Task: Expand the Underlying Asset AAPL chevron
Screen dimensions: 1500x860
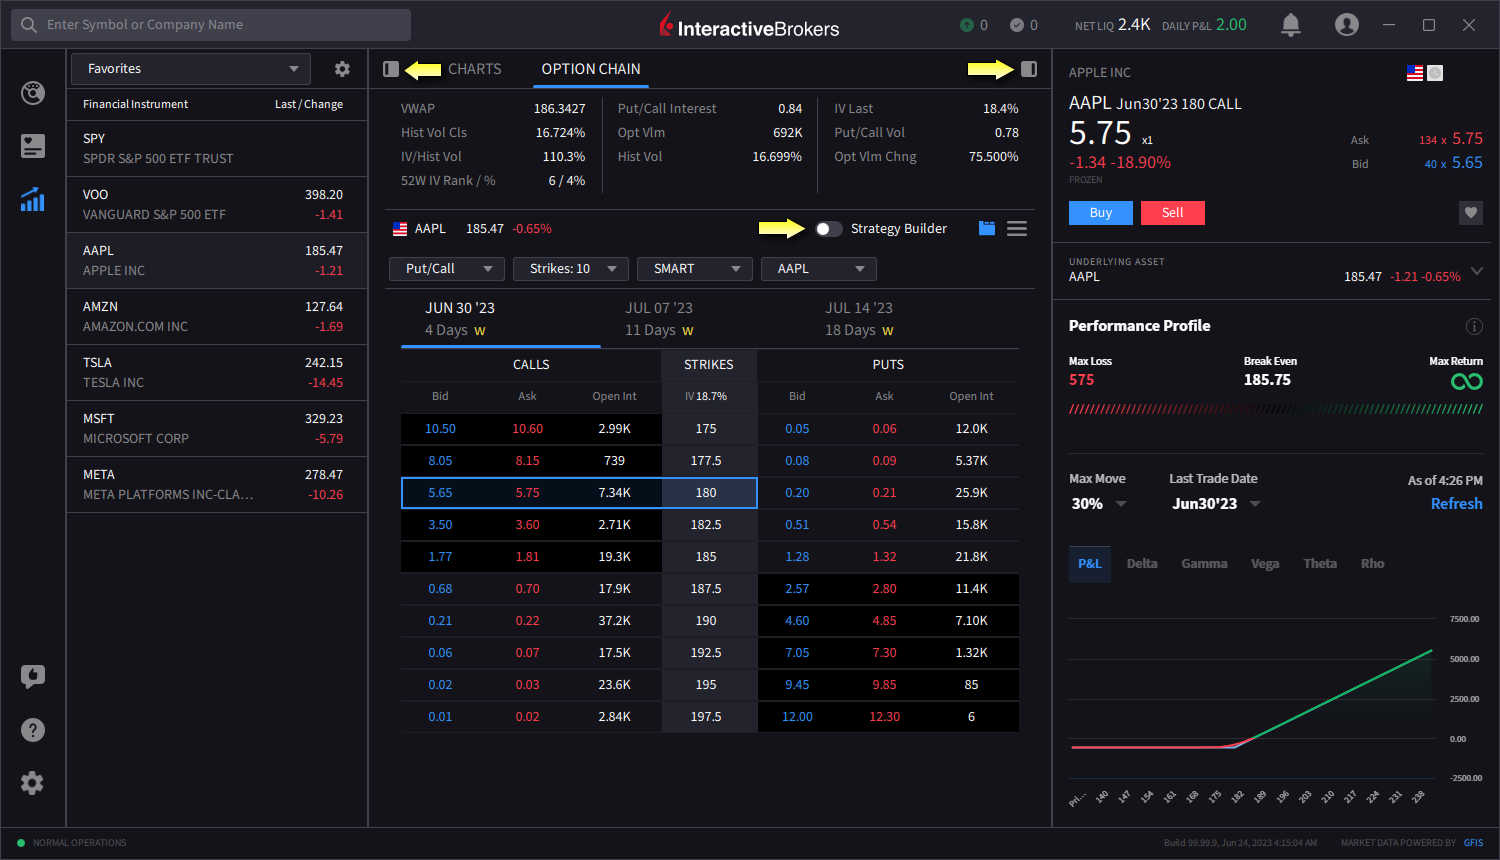Action: [x=1477, y=271]
